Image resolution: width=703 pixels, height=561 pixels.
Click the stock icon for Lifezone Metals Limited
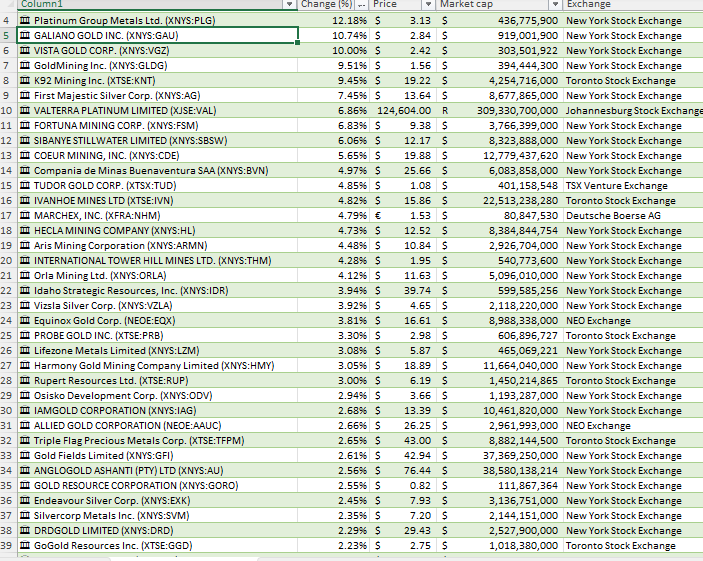click(25, 350)
